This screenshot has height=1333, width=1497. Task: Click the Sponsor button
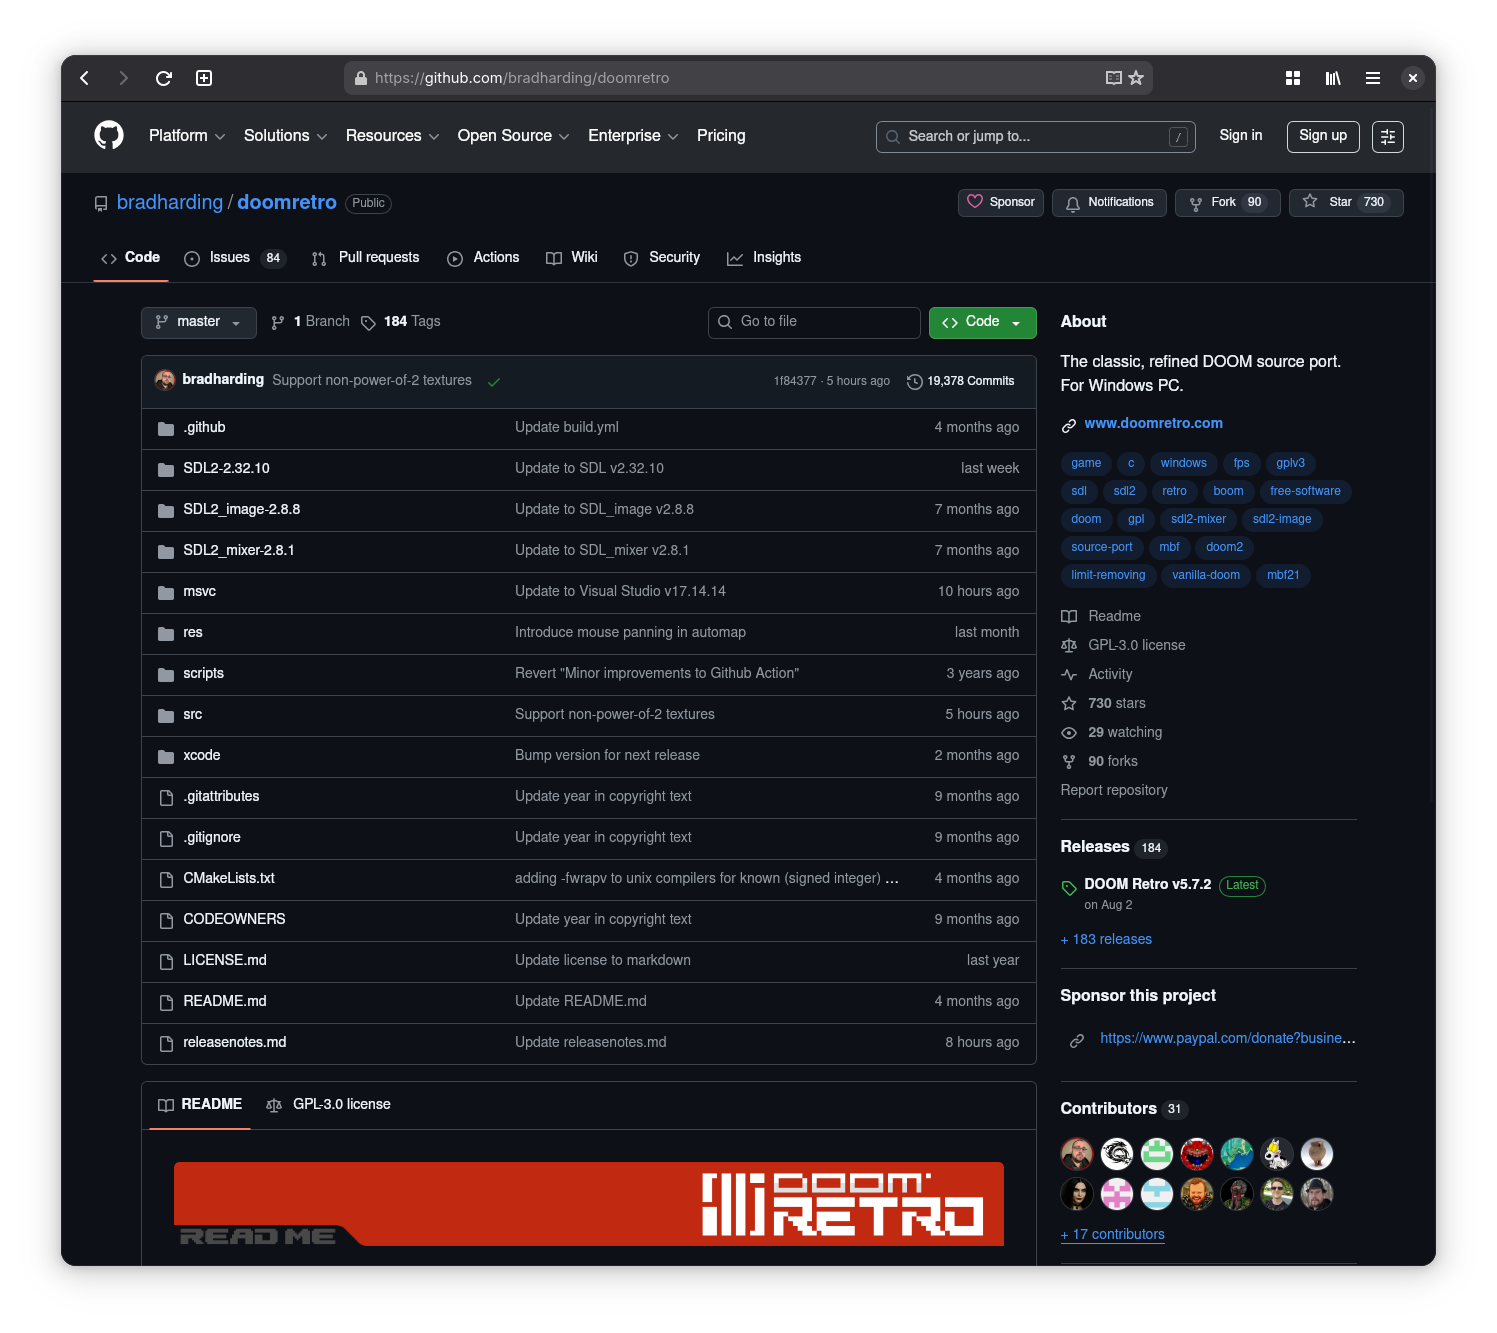pos(1001,203)
